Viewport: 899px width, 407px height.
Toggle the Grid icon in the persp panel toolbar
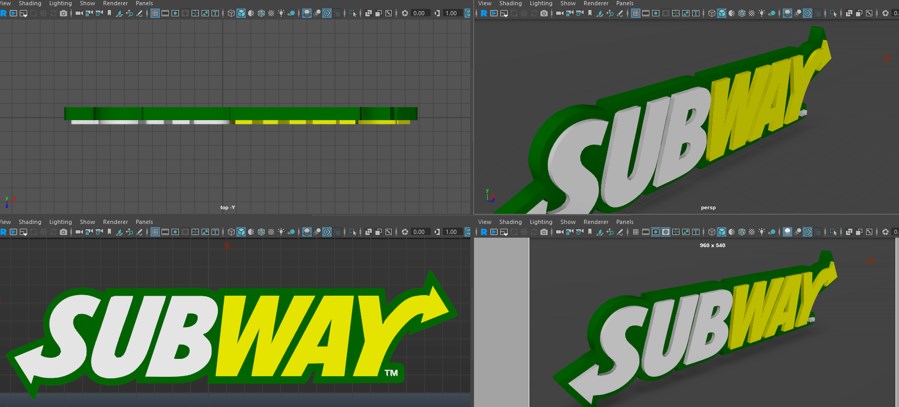636,13
